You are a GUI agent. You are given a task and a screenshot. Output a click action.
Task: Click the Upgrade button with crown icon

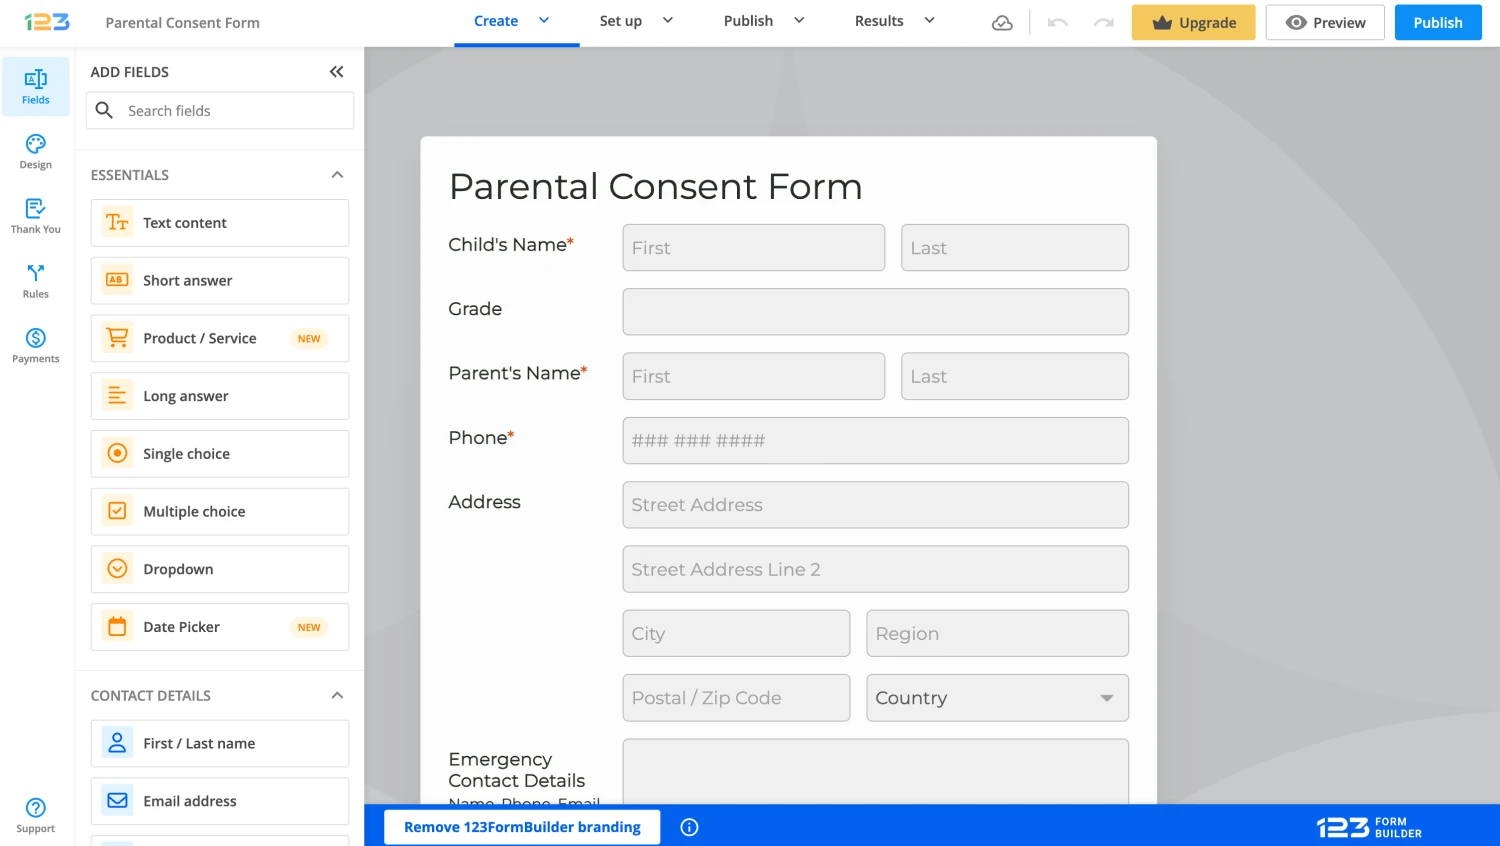1193,21
